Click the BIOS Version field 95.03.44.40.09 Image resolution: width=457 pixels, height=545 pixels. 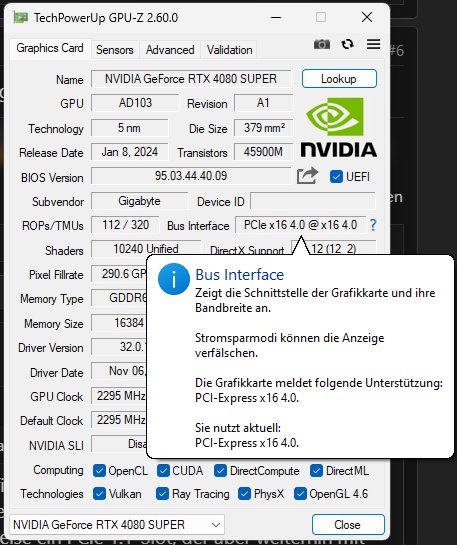(x=191, y=176)
